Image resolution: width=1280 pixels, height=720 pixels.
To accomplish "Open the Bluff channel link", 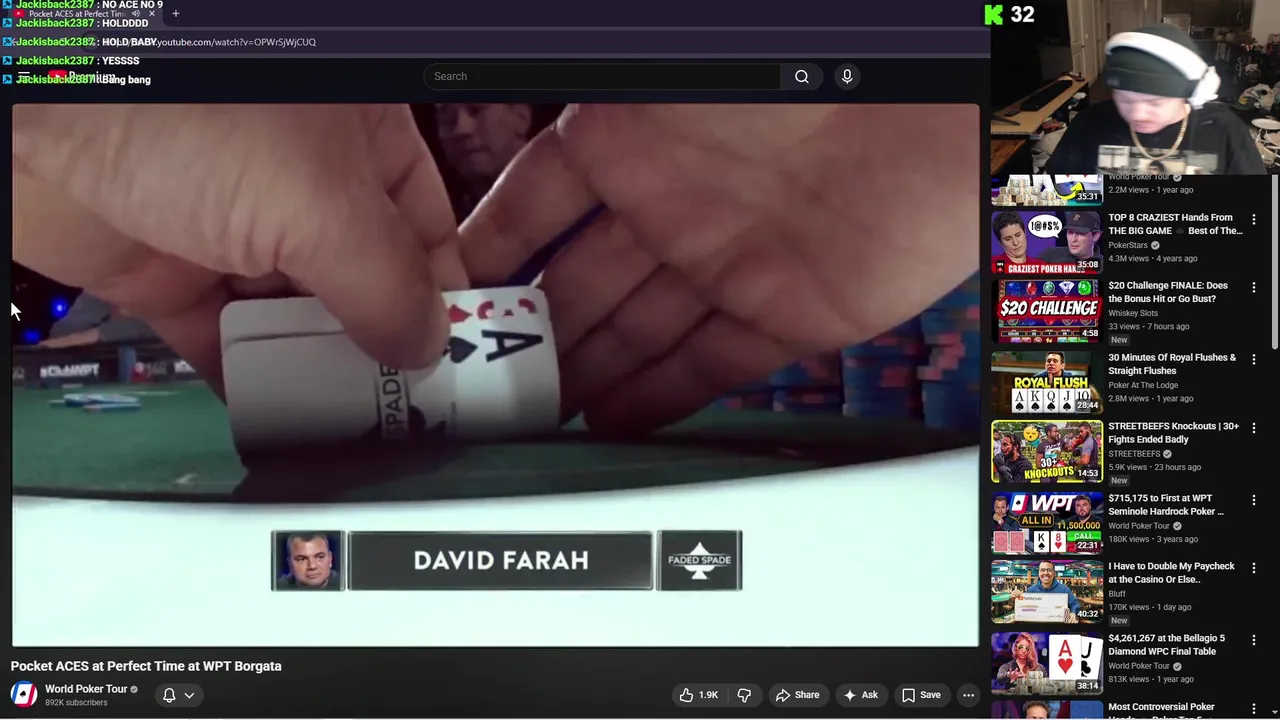I will pos(1116,593).
